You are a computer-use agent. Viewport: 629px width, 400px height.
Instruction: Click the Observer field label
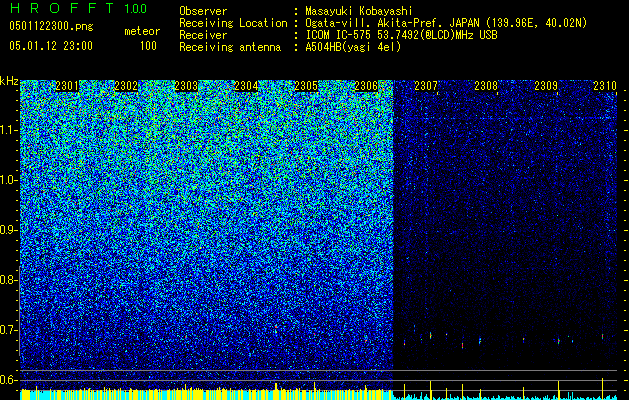pyautogui.click(x=203, y=11)
